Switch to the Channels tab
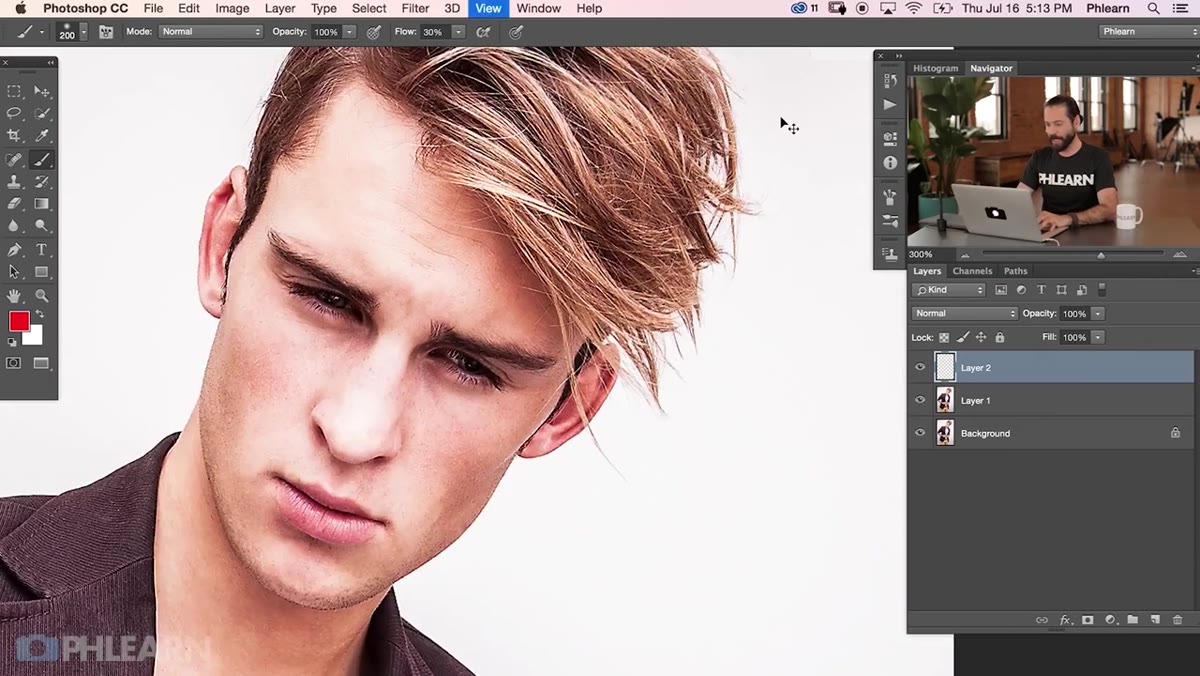The height and width of the screenshot is (676, 1200). [x=972, y=271]
